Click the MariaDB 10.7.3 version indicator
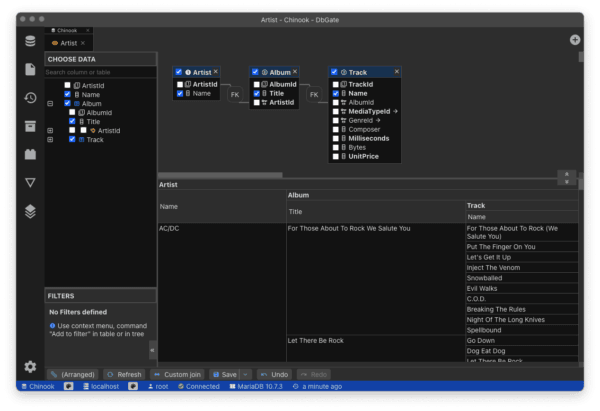 tap(256, 387)
